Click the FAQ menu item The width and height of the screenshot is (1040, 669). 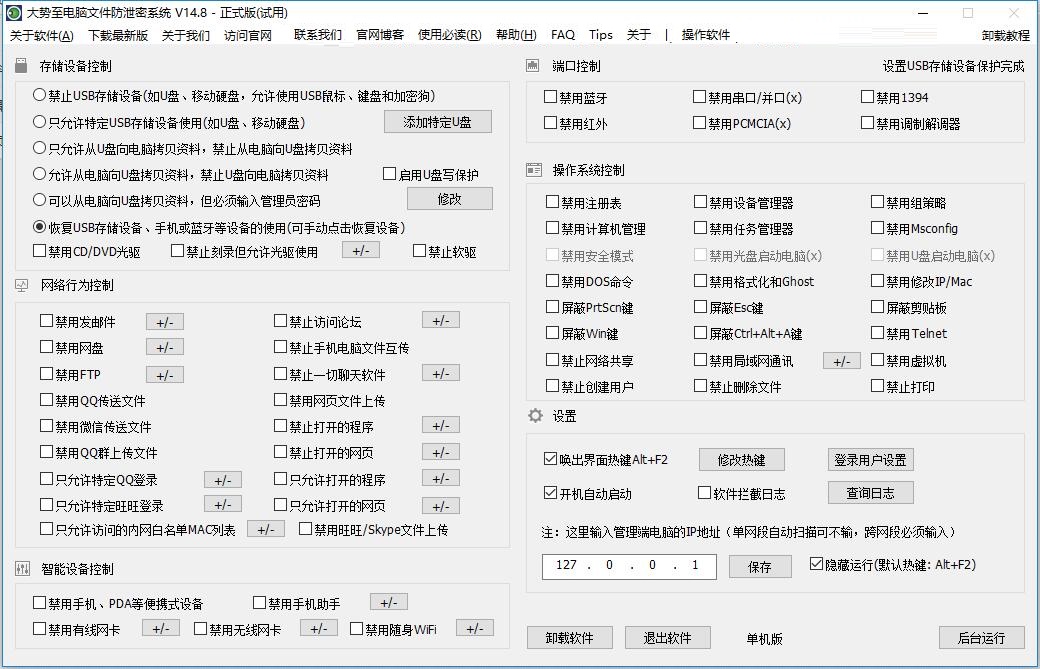(562, 35)
